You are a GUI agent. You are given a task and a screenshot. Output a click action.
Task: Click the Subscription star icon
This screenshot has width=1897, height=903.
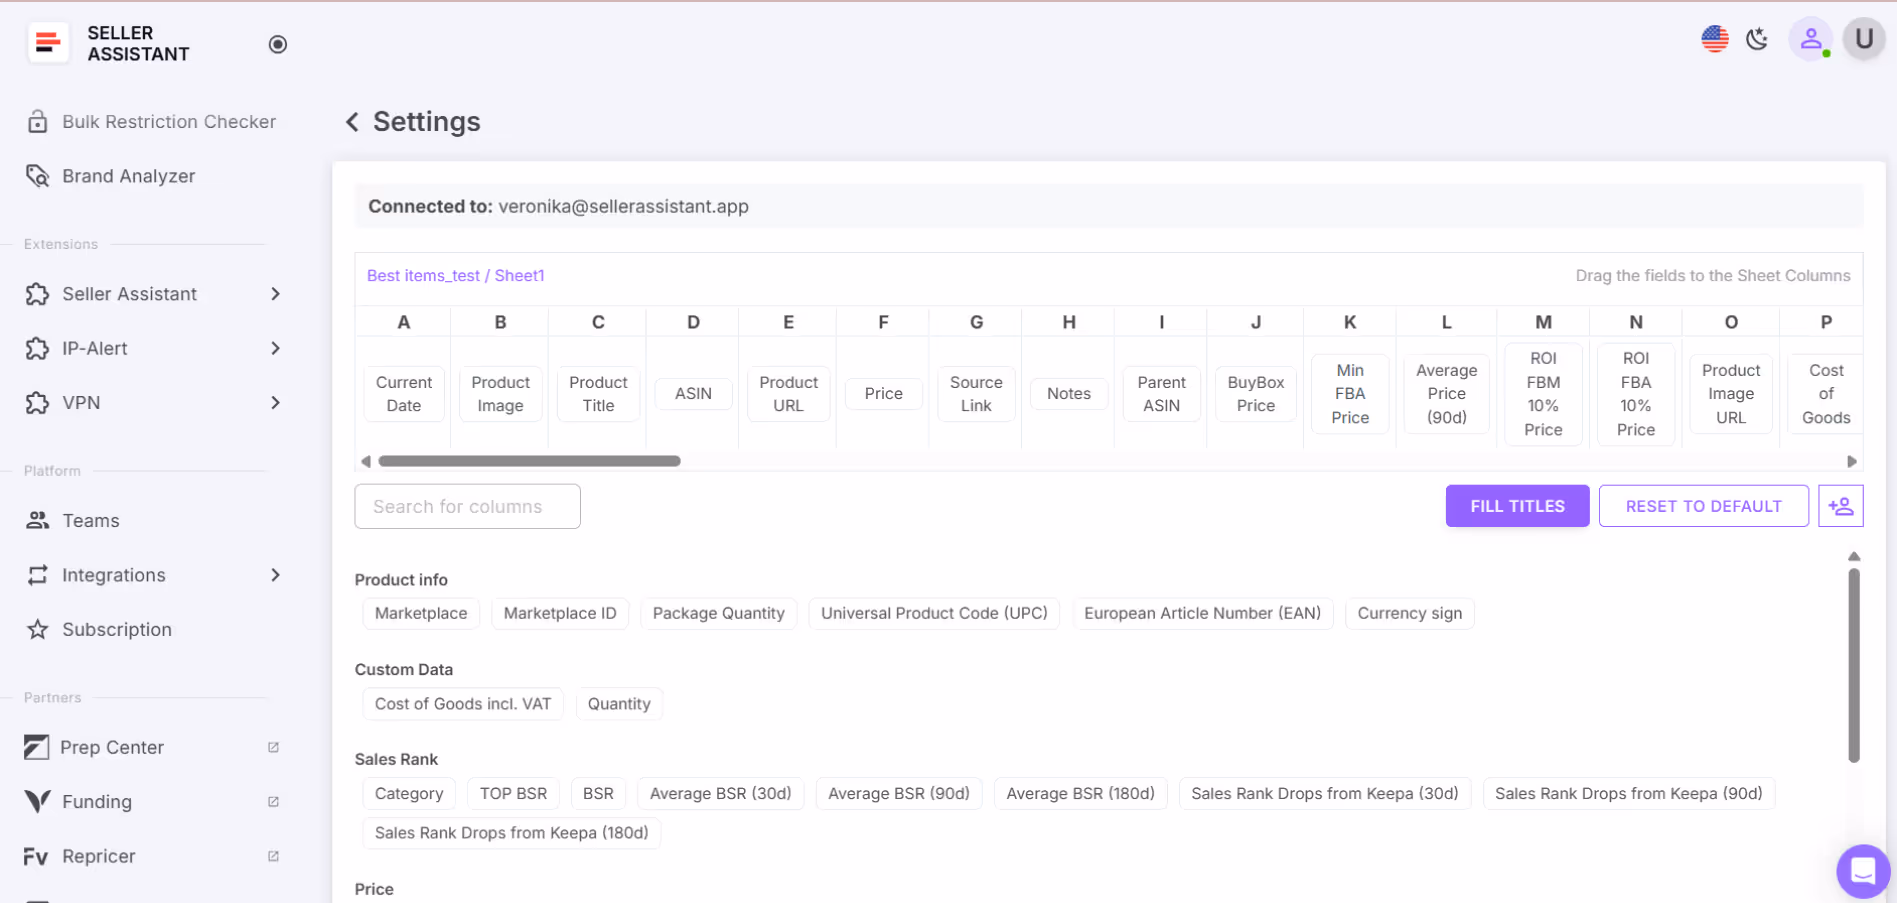[x=38, y=629]
